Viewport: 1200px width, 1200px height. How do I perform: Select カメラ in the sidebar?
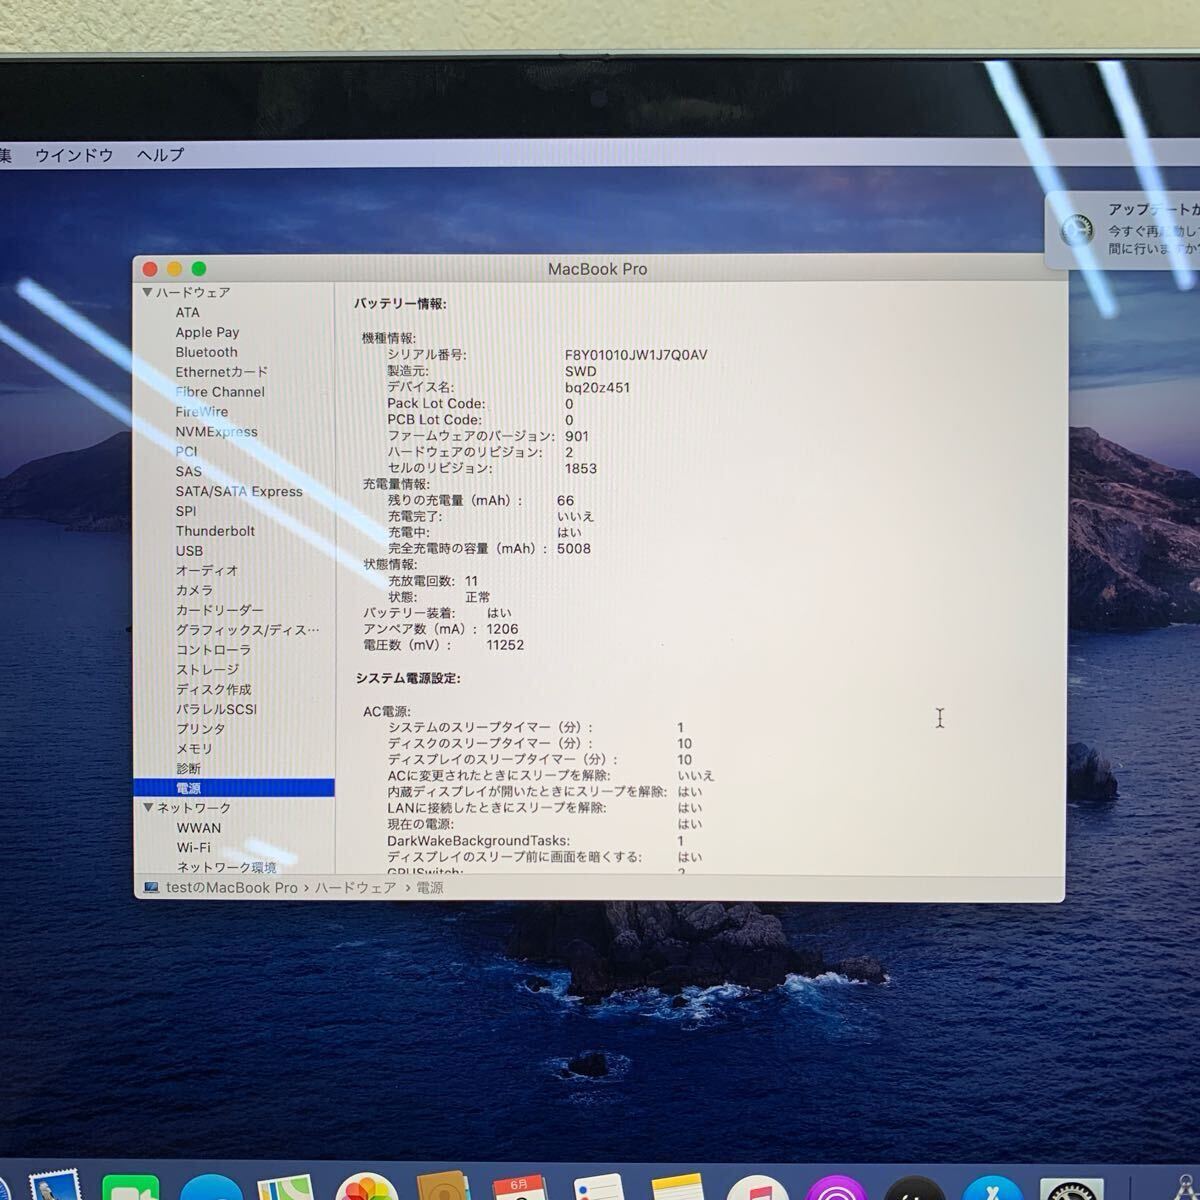pos(194,590)
